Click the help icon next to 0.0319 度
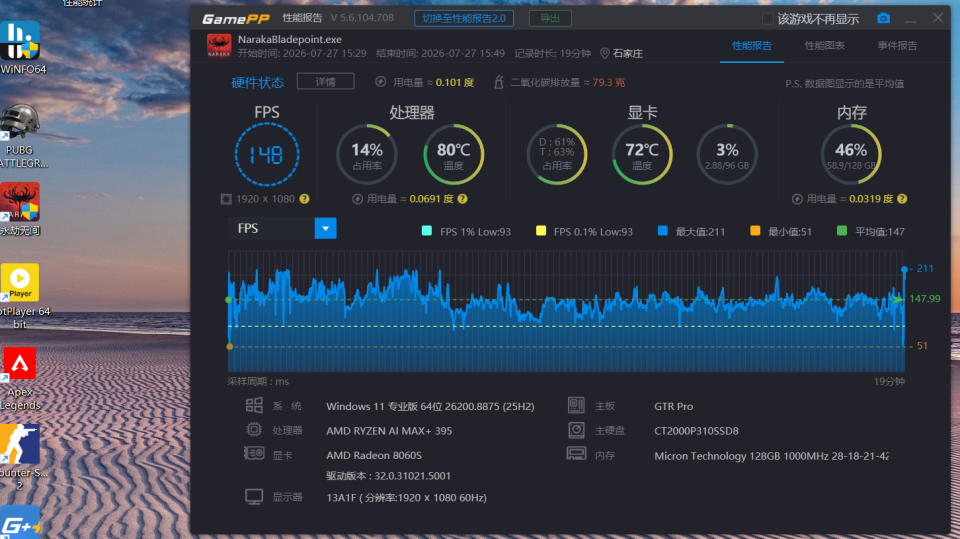Viewport: 960px width, 539px height. point(902,199)
